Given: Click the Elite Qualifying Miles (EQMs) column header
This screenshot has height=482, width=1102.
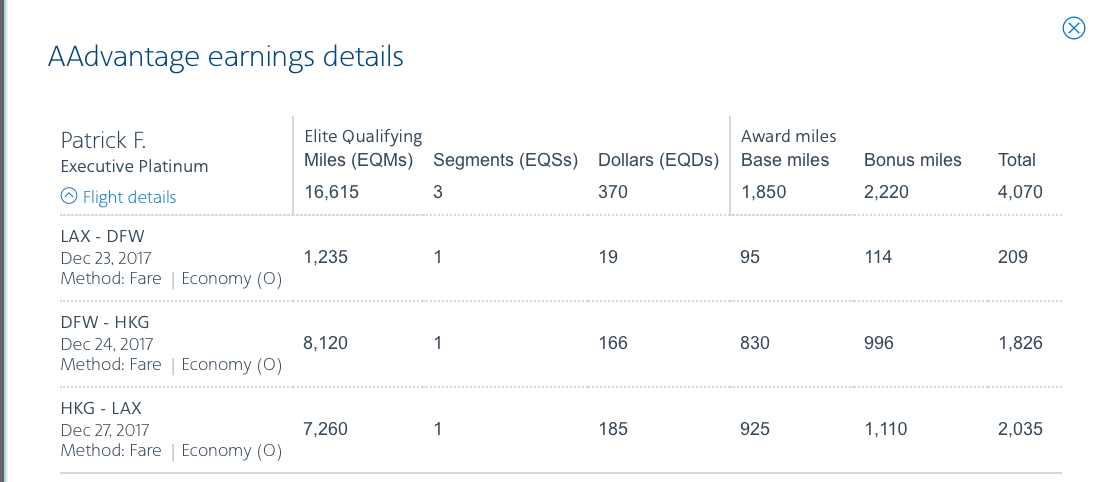Looking at the screenshot, I should [x=358, y=160].
